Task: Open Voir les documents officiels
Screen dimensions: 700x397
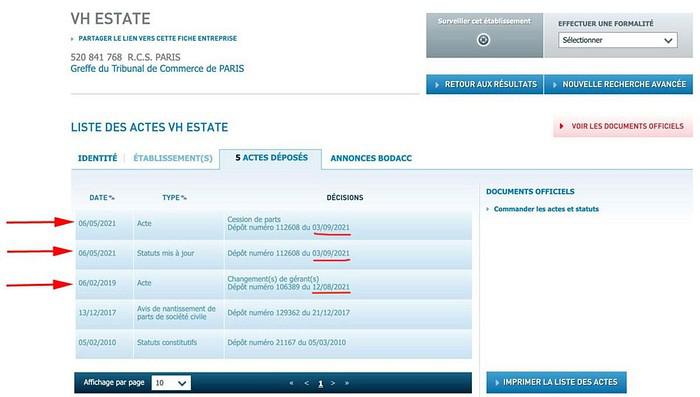Action: tap(623, 126)
